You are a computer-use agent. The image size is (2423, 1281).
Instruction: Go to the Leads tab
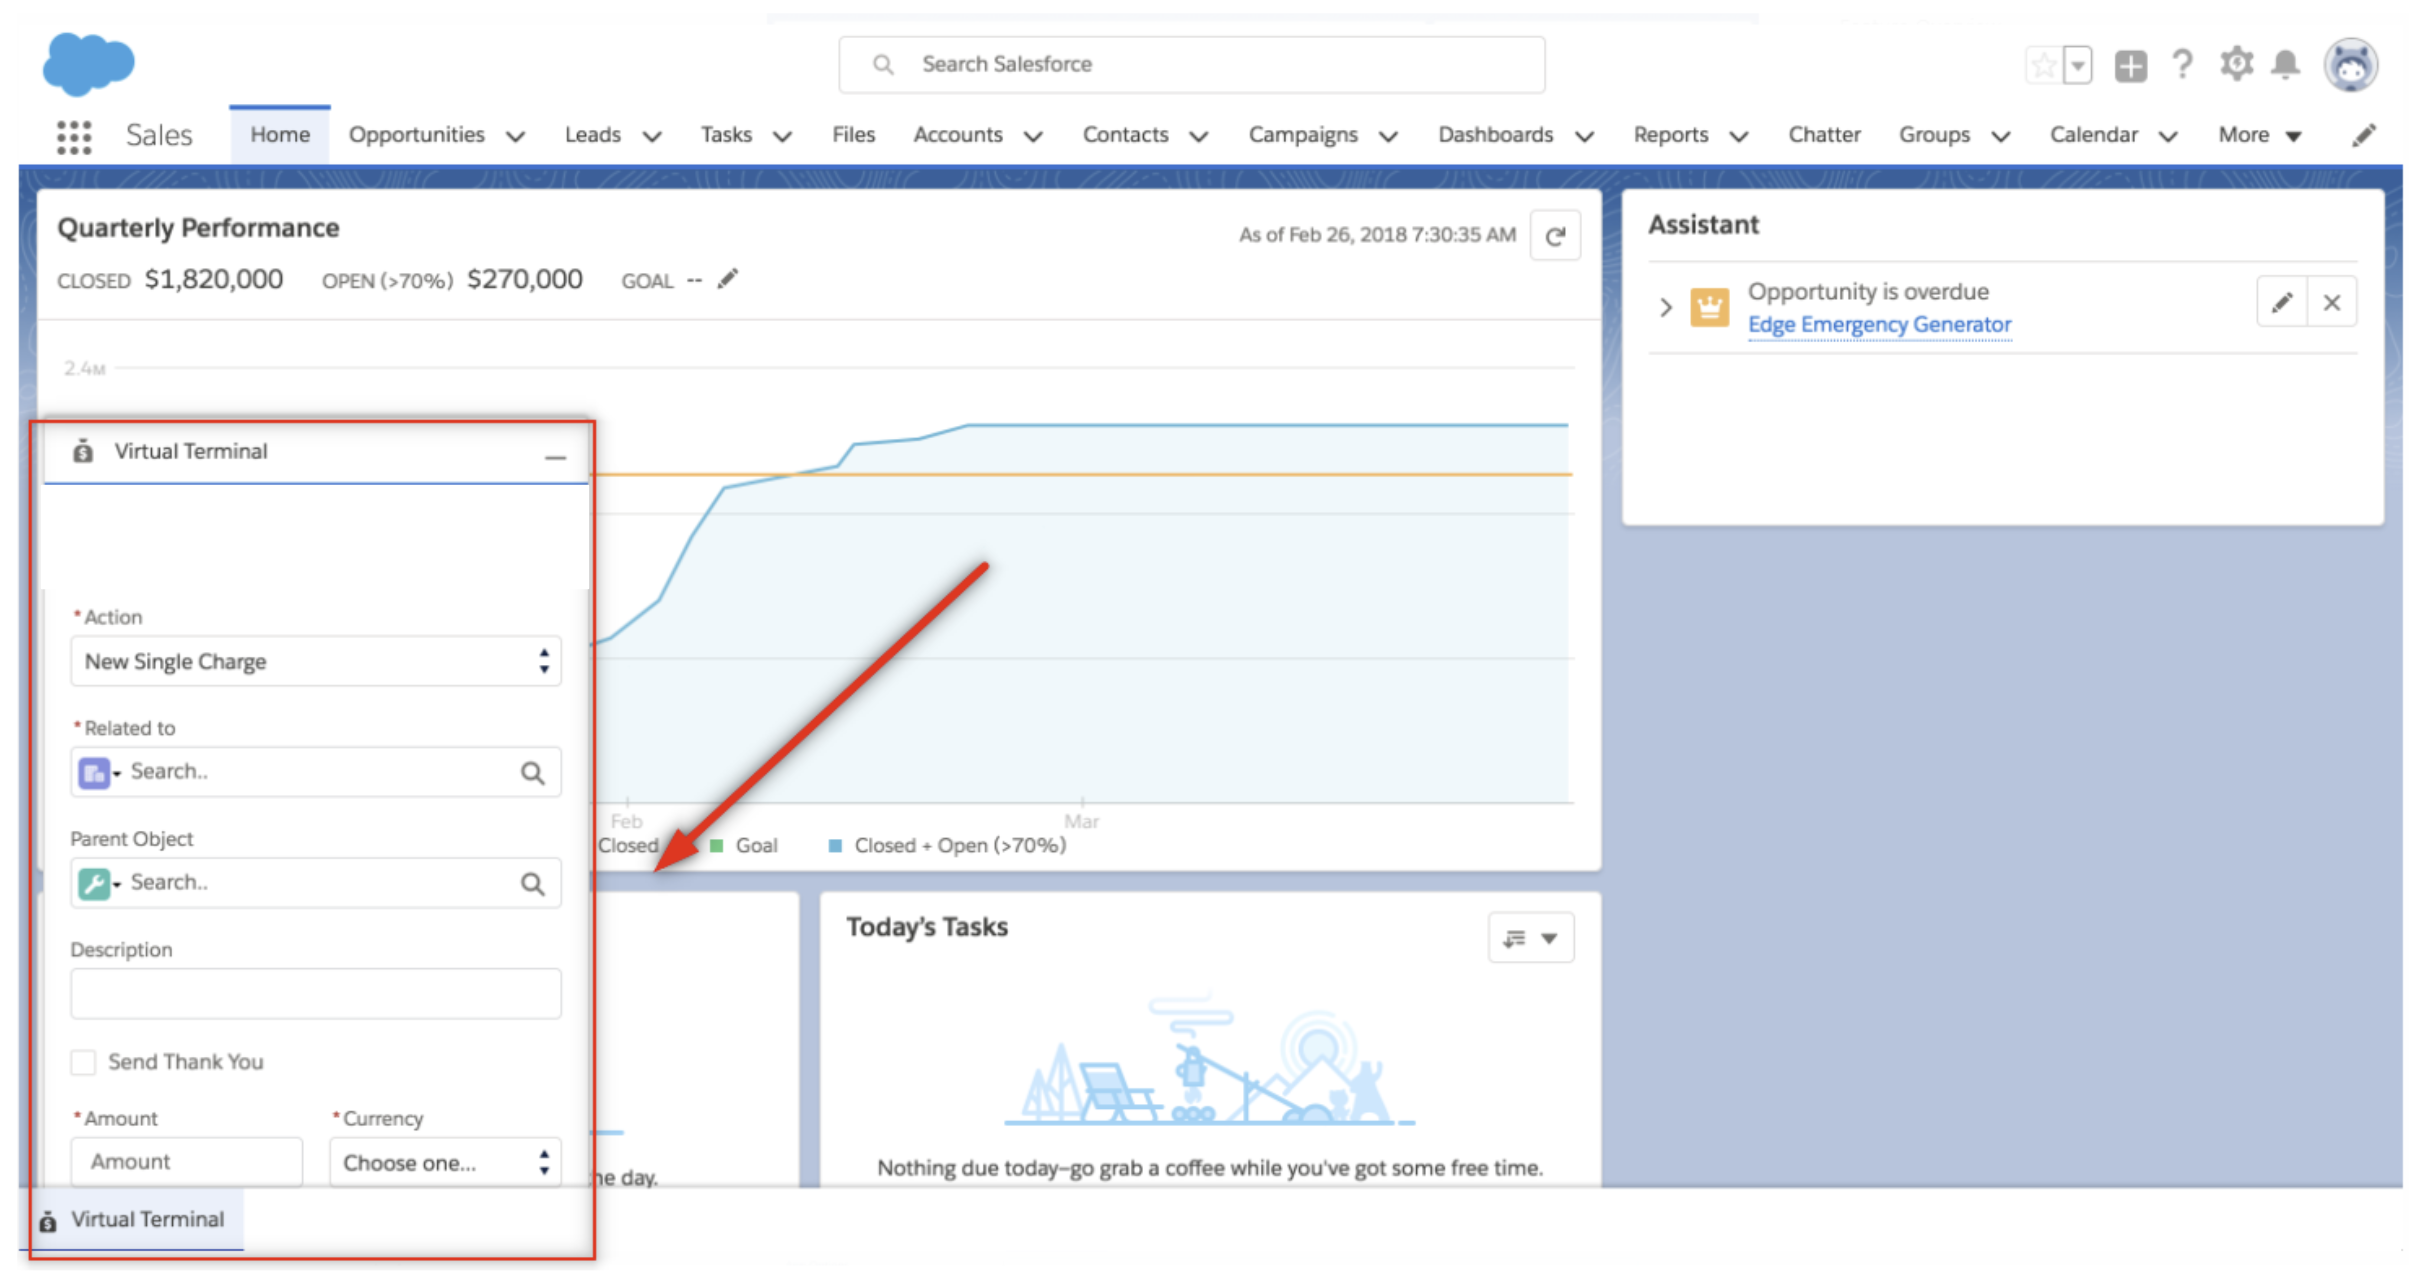[592, 134]
